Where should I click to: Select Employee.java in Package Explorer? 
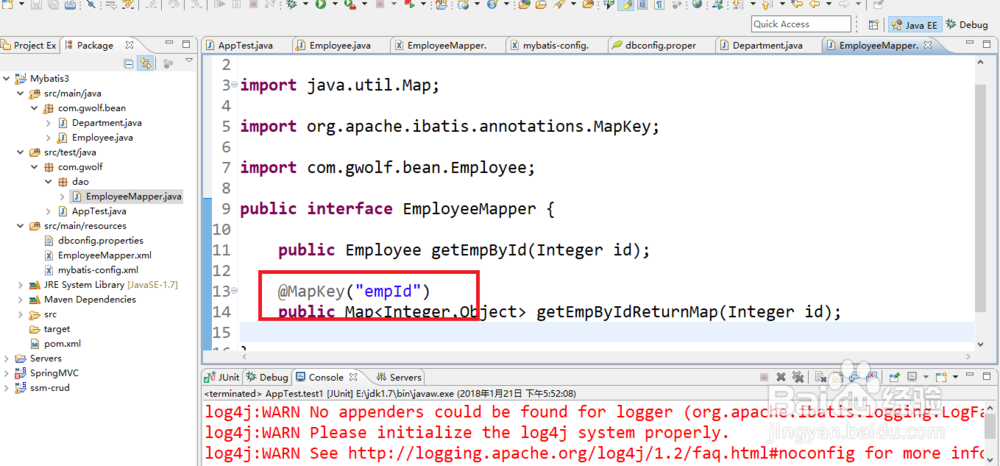point(96,137)
